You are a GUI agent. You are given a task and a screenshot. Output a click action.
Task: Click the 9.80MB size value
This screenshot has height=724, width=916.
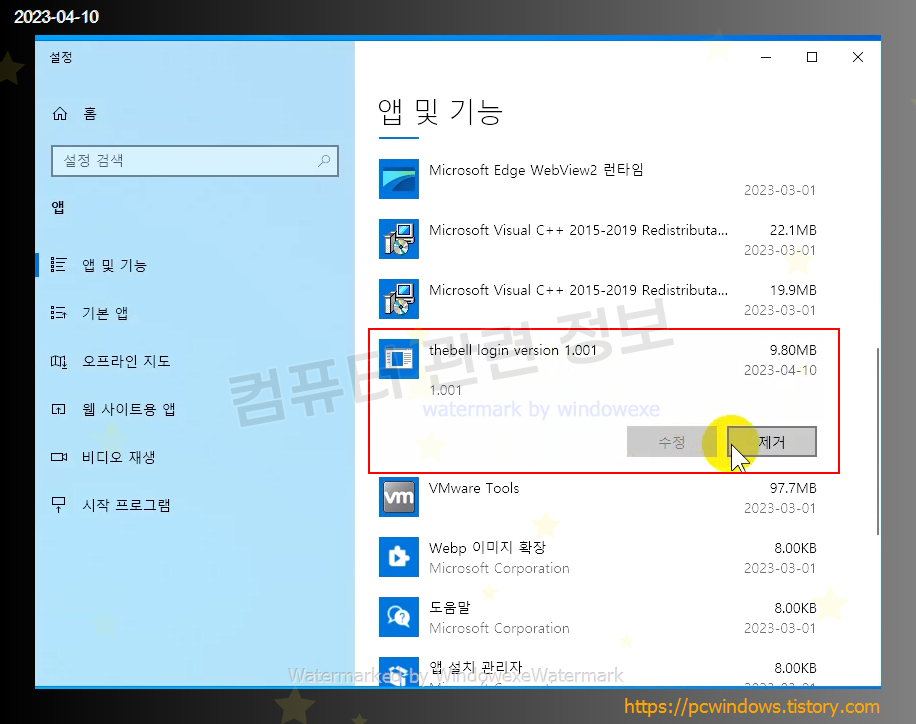(x=793, y=350)
